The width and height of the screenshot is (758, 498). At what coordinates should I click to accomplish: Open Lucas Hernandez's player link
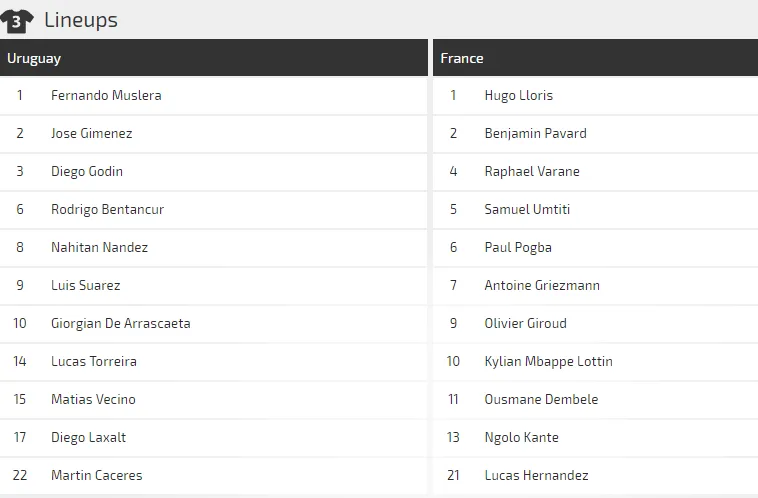click(x=536, y=476)
